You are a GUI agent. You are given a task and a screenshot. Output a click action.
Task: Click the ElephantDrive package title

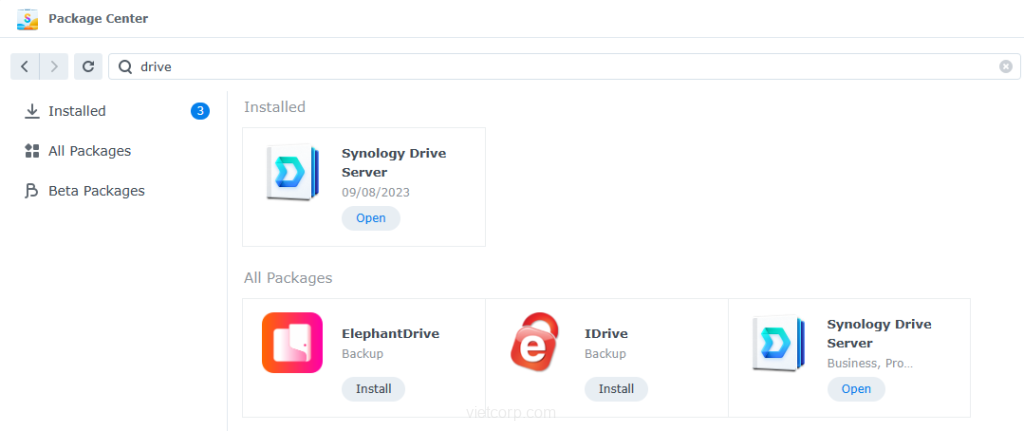[390, 334]
